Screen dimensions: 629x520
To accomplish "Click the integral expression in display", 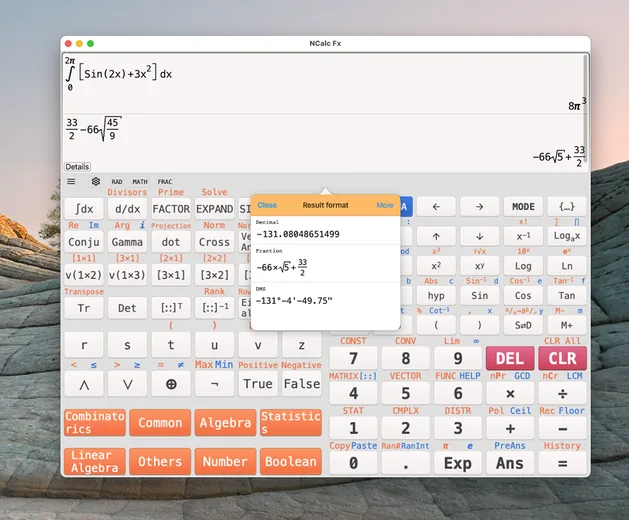I will pos(119,74).
